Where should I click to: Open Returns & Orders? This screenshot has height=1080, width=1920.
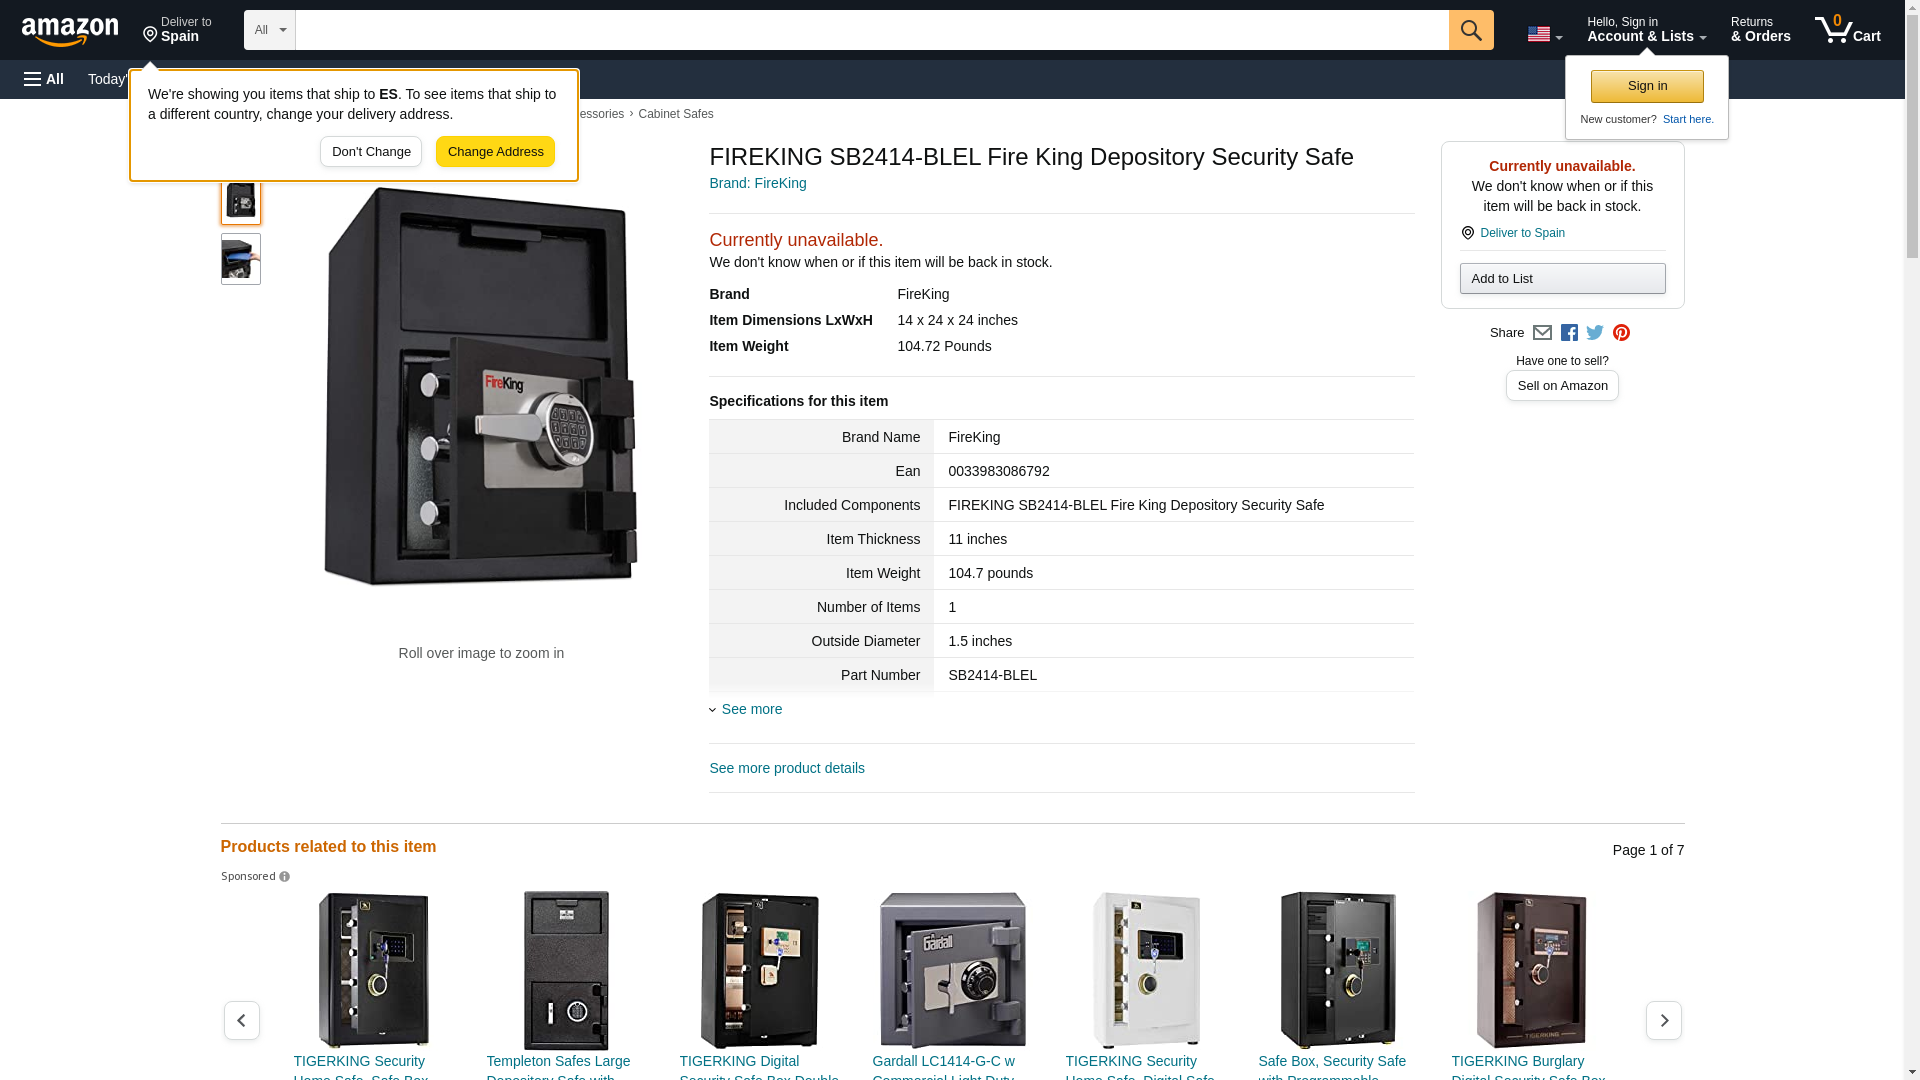[1760, 30]
